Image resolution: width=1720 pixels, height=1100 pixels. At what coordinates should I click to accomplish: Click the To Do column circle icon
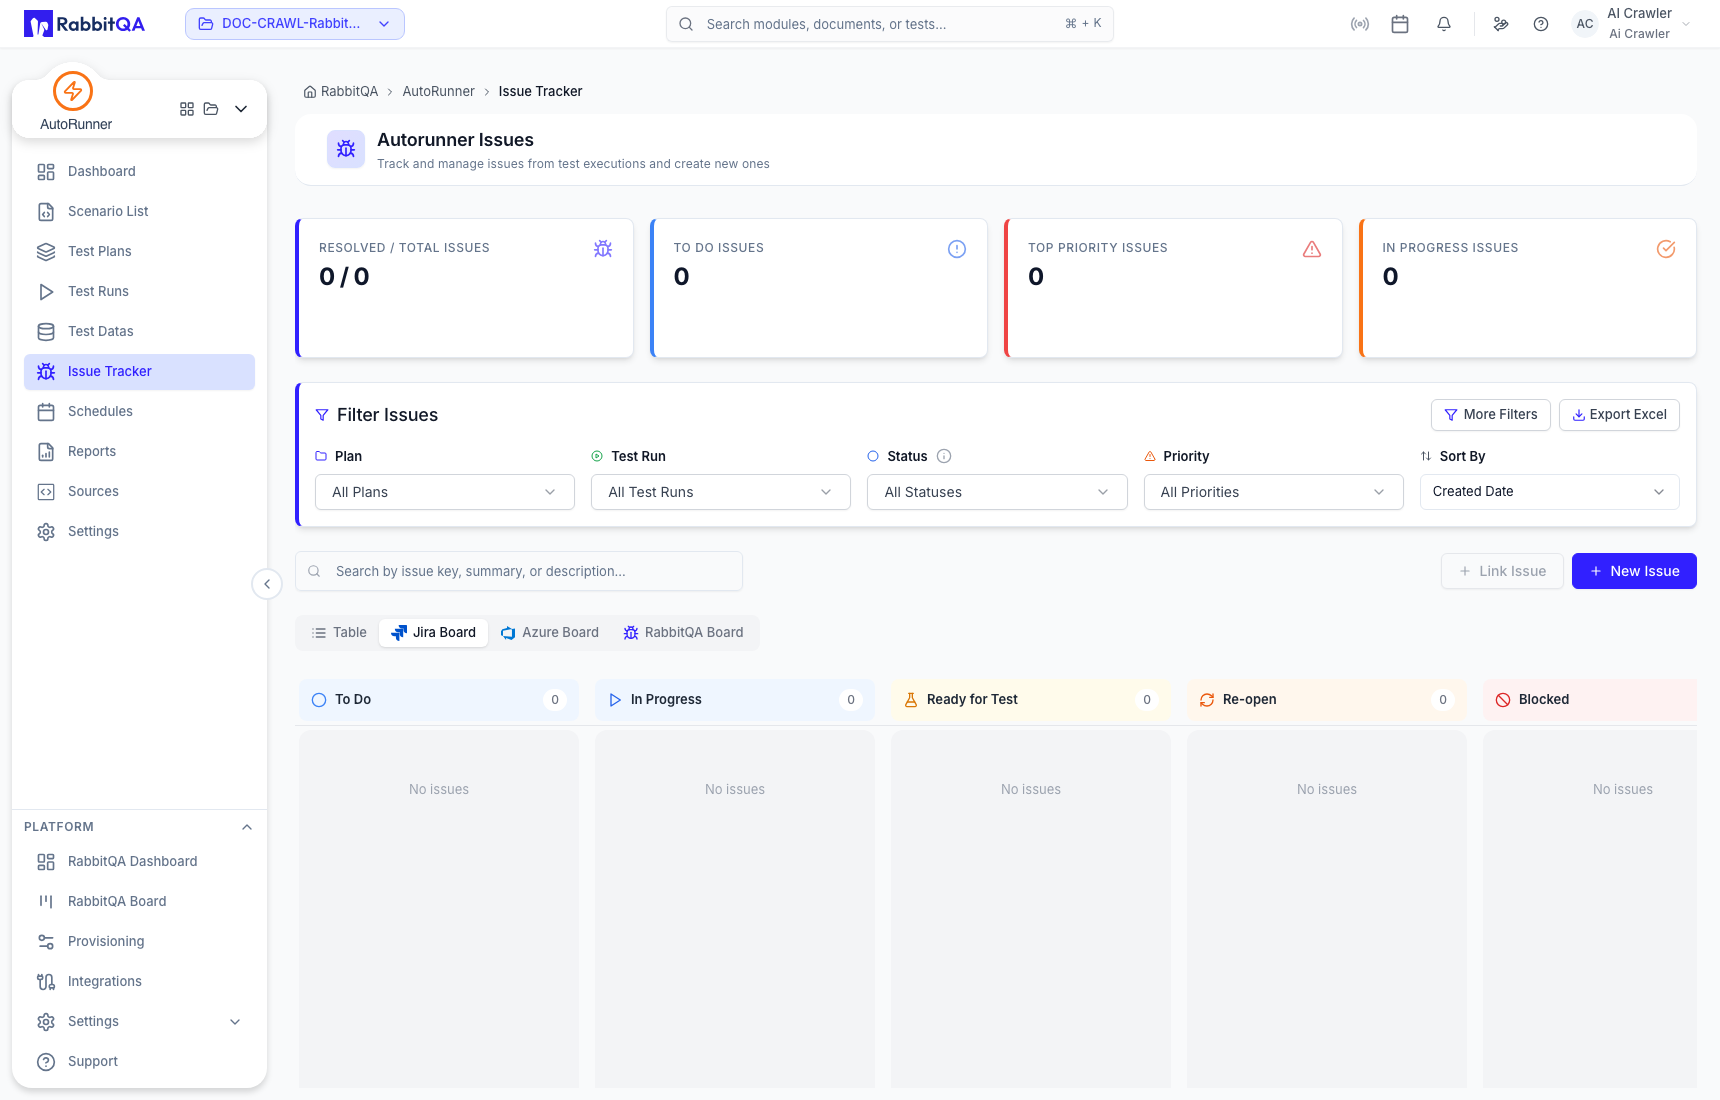(x=319, y=700)
